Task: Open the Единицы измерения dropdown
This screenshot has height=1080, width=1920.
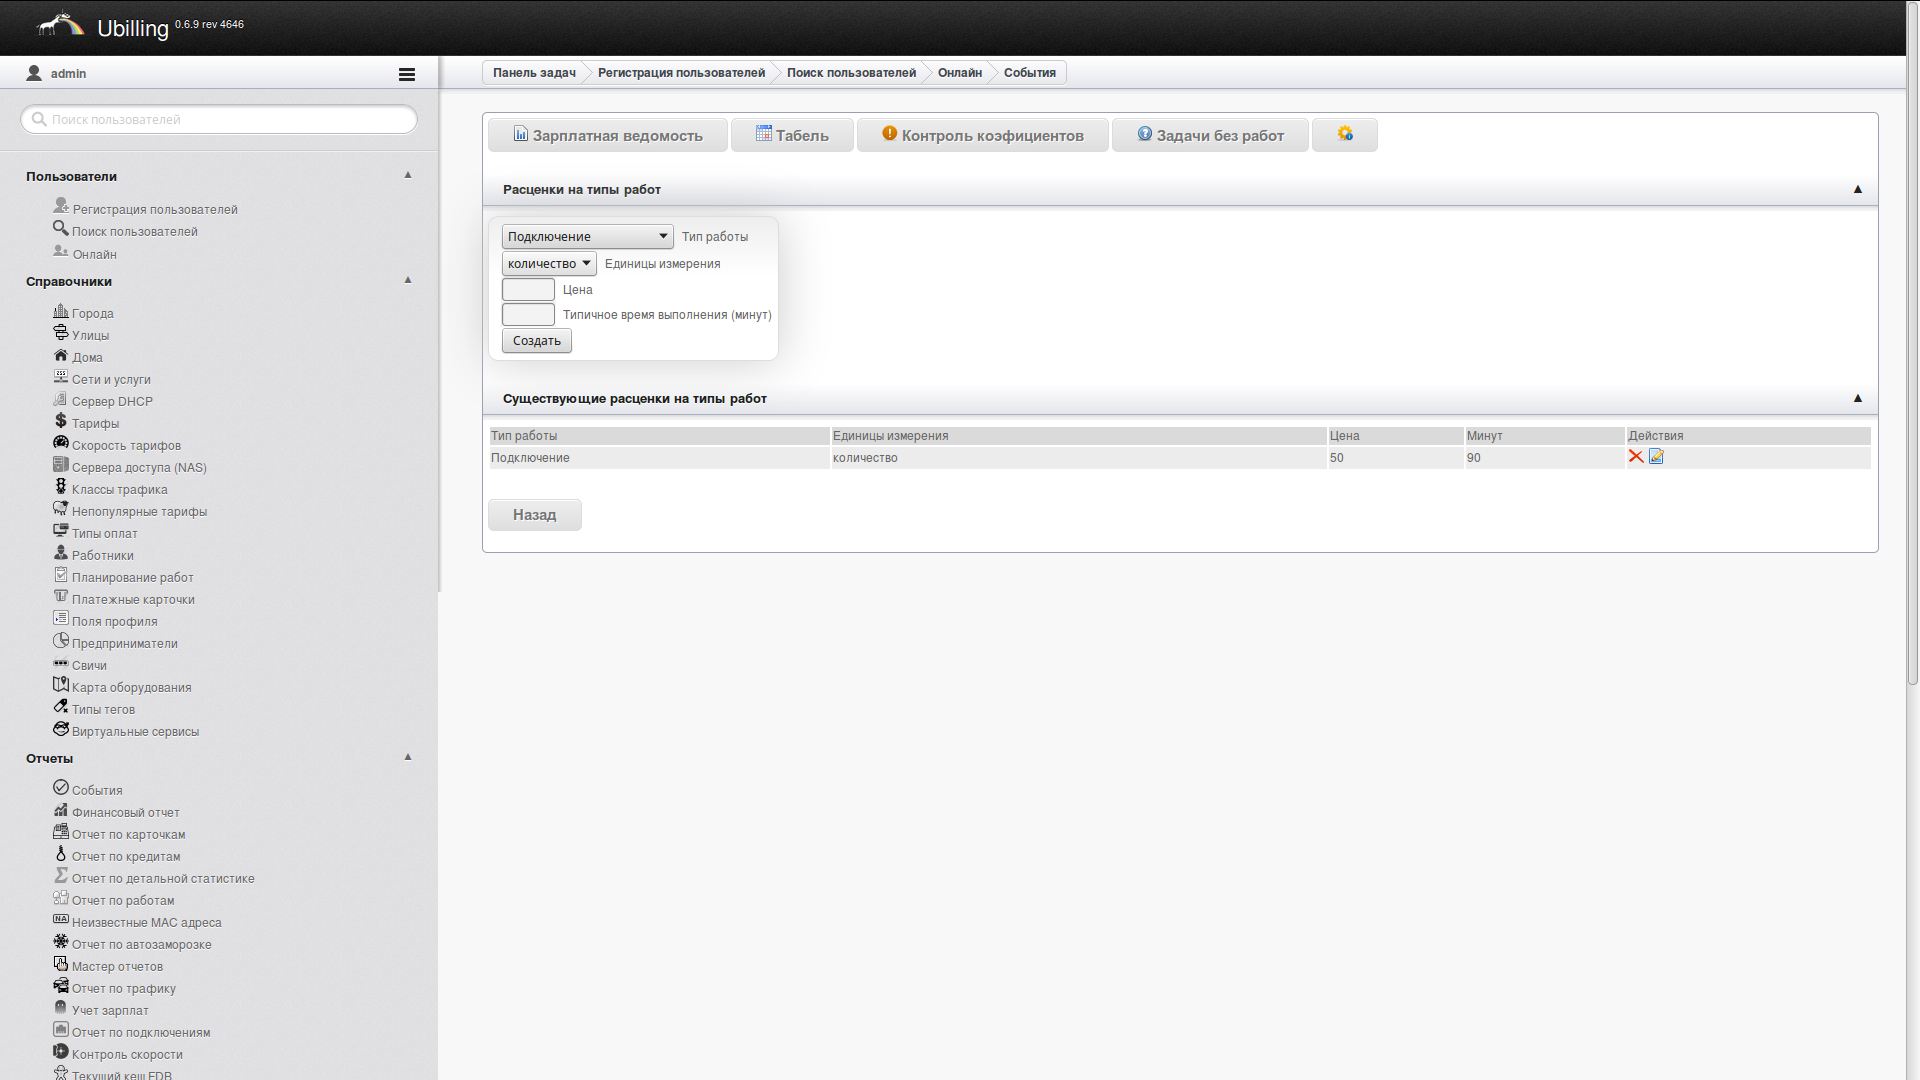Action: point(549,264)
